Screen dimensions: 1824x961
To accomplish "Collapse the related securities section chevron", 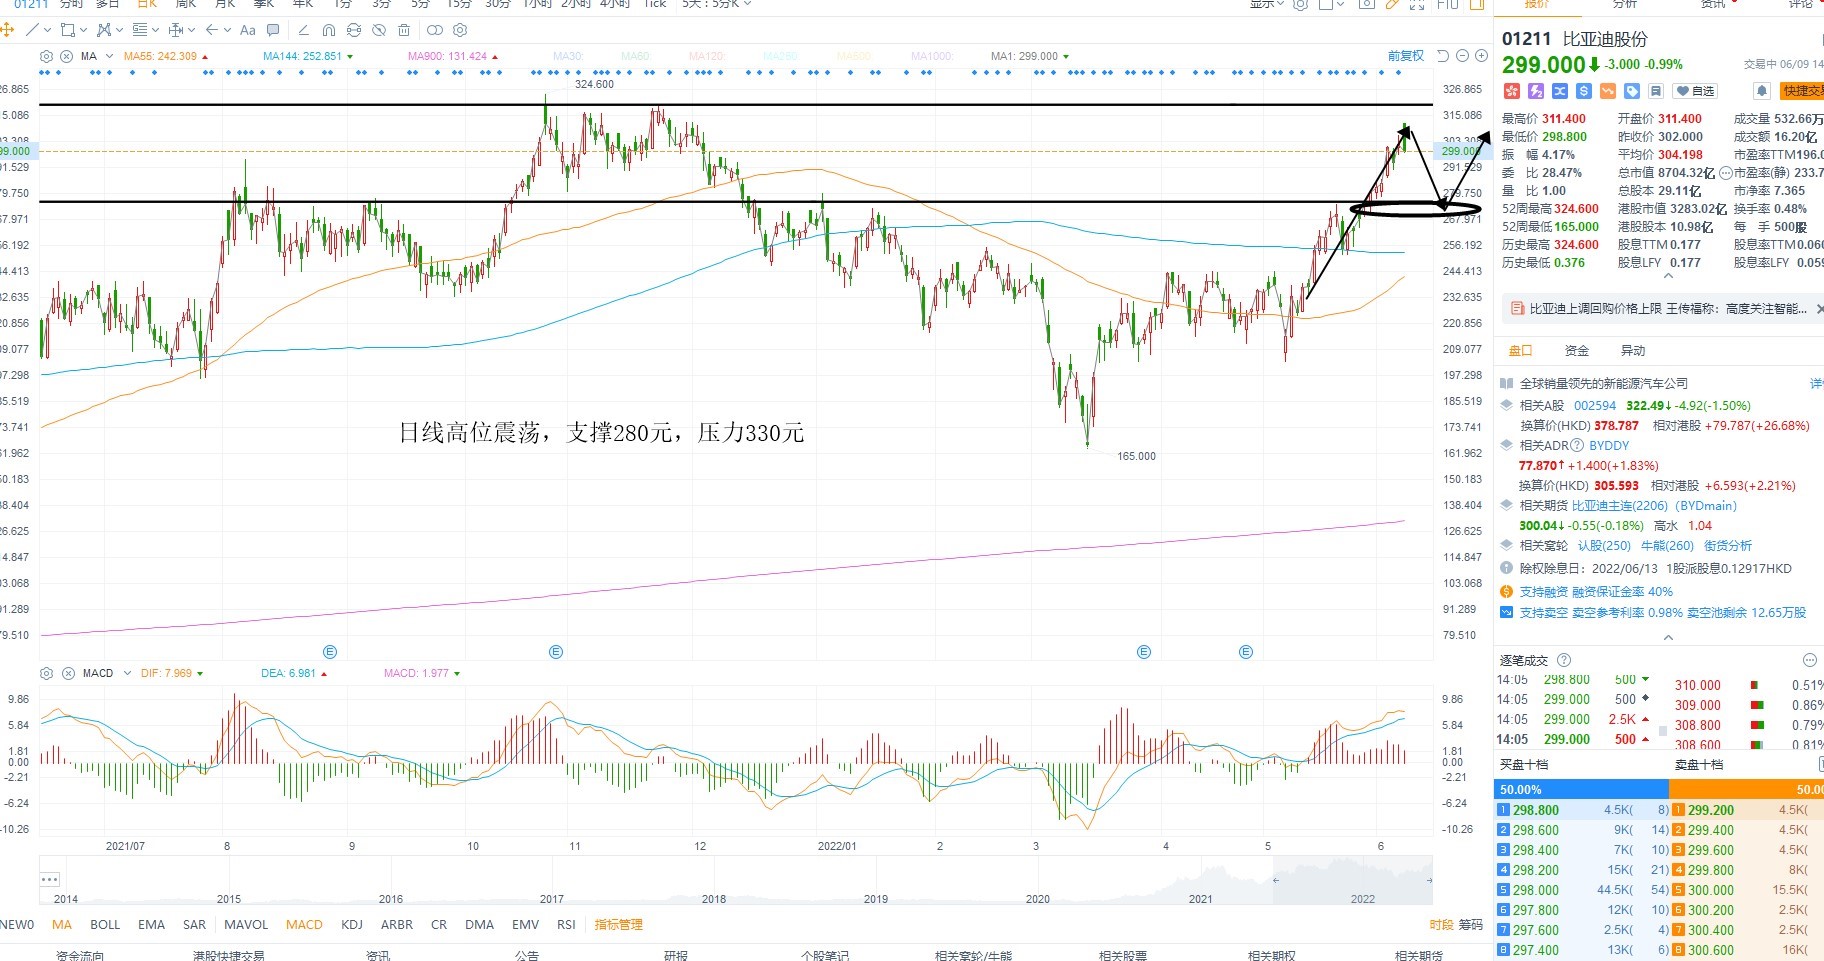I will [x=1667, y=637].
